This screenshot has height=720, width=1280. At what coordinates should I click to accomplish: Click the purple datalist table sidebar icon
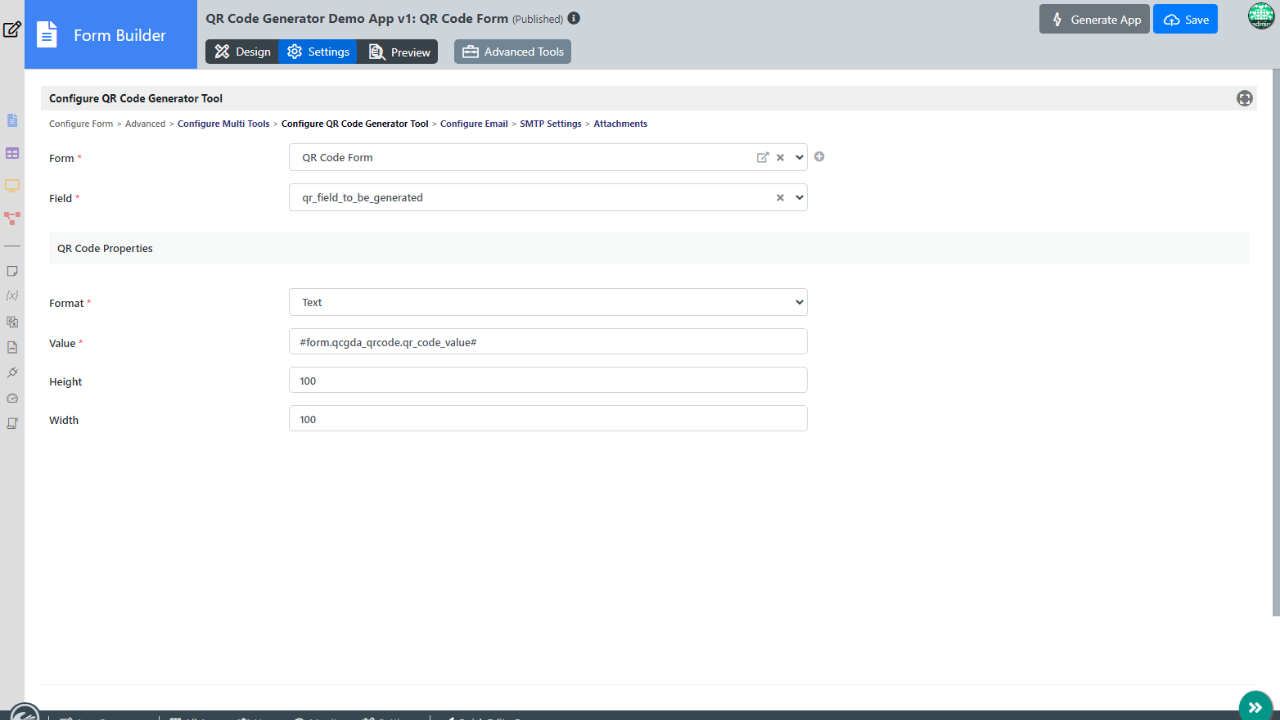pos(12,153)
